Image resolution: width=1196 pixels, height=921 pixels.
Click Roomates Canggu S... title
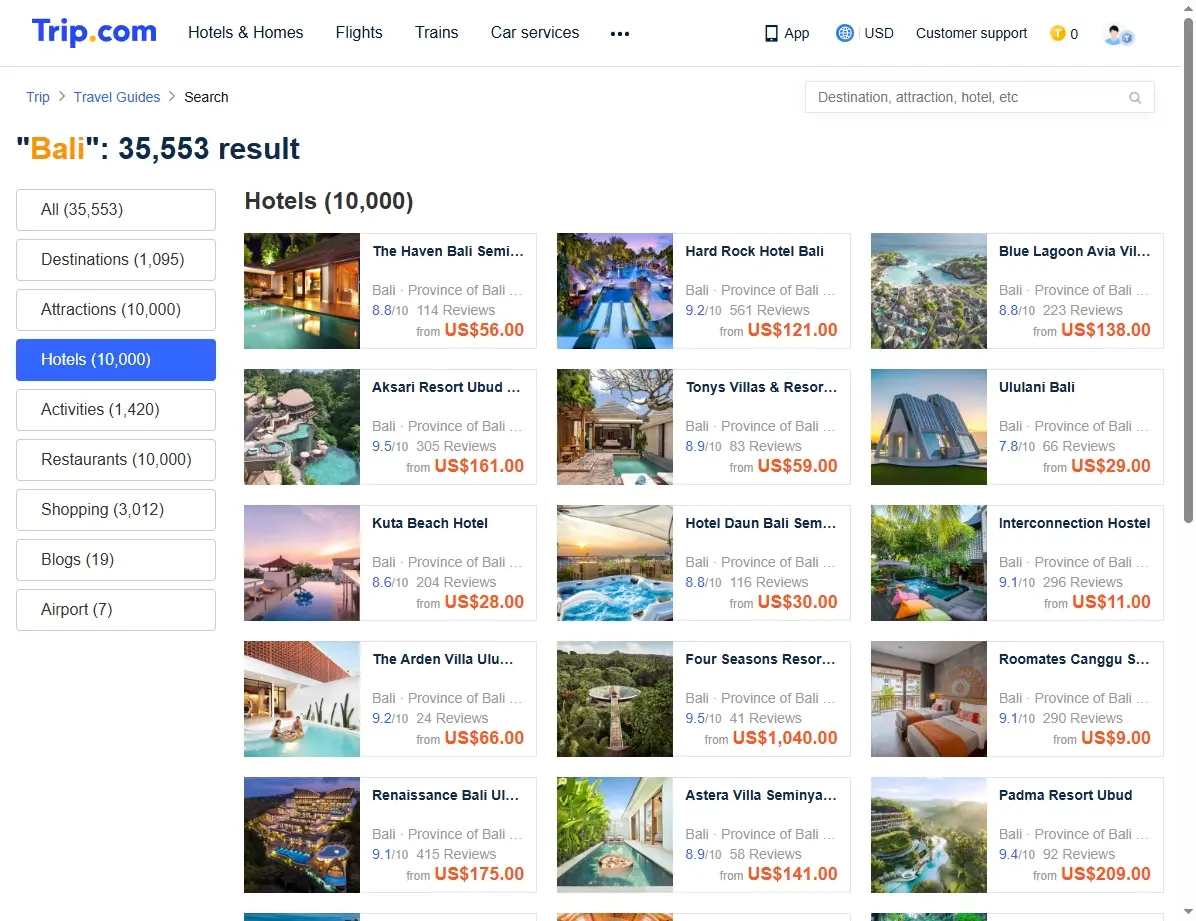click(x=1073, y=659)
